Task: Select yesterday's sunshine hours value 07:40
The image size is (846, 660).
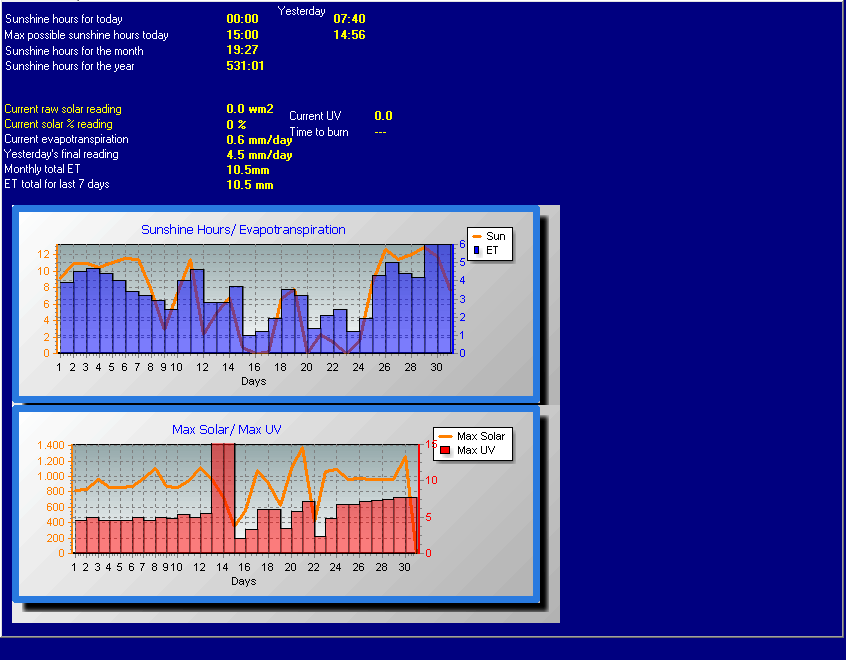Action: coord(349,19)
